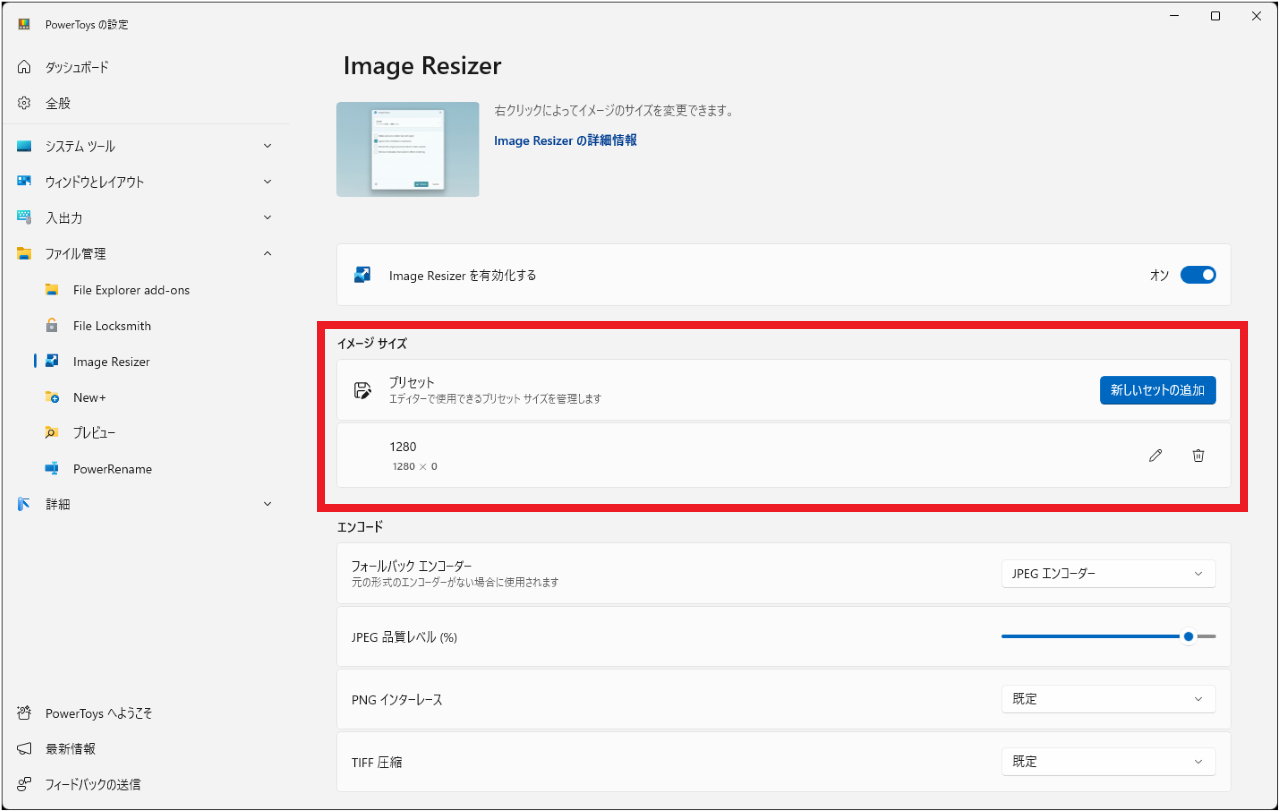Click the 最新情報 megaphone icon
This screenshot has width=1280, height=812.
point(24,749)
